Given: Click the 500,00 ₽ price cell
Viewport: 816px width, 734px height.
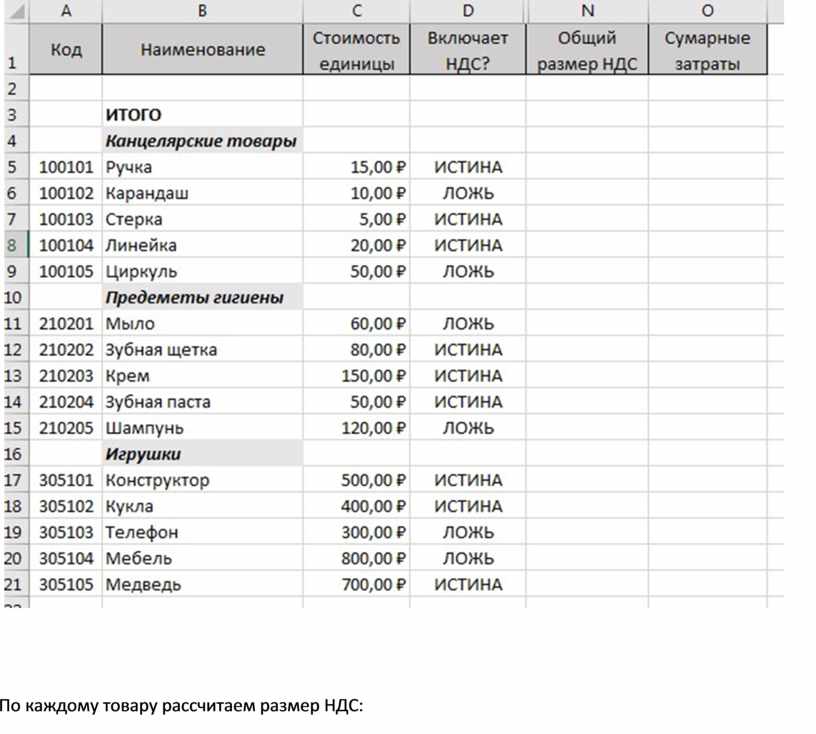Looking at the screenshot, I should coord(356,480).
